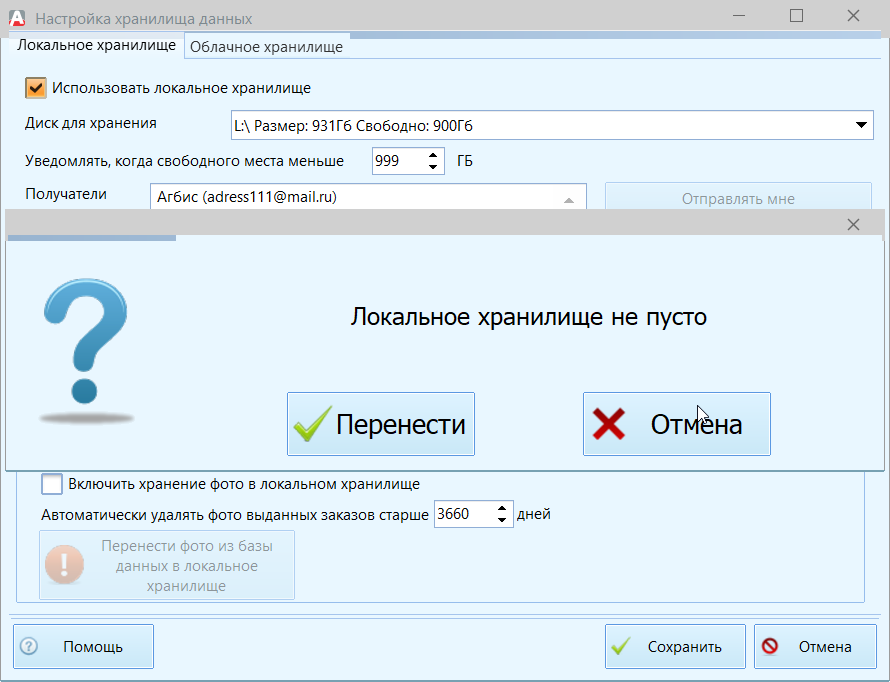Decrease free space threshold value
This screenshot has width=890, height=682.
pyautogui.click(x=433, y=167)
